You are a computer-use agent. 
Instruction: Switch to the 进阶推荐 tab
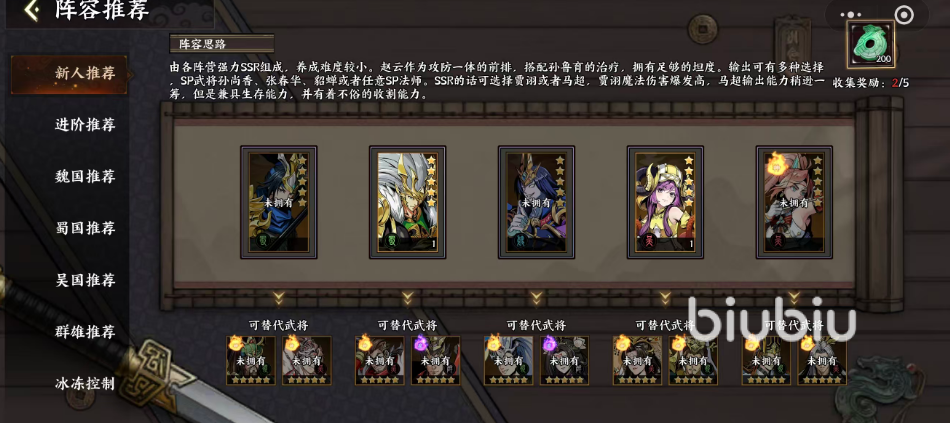tap(85, 125)
